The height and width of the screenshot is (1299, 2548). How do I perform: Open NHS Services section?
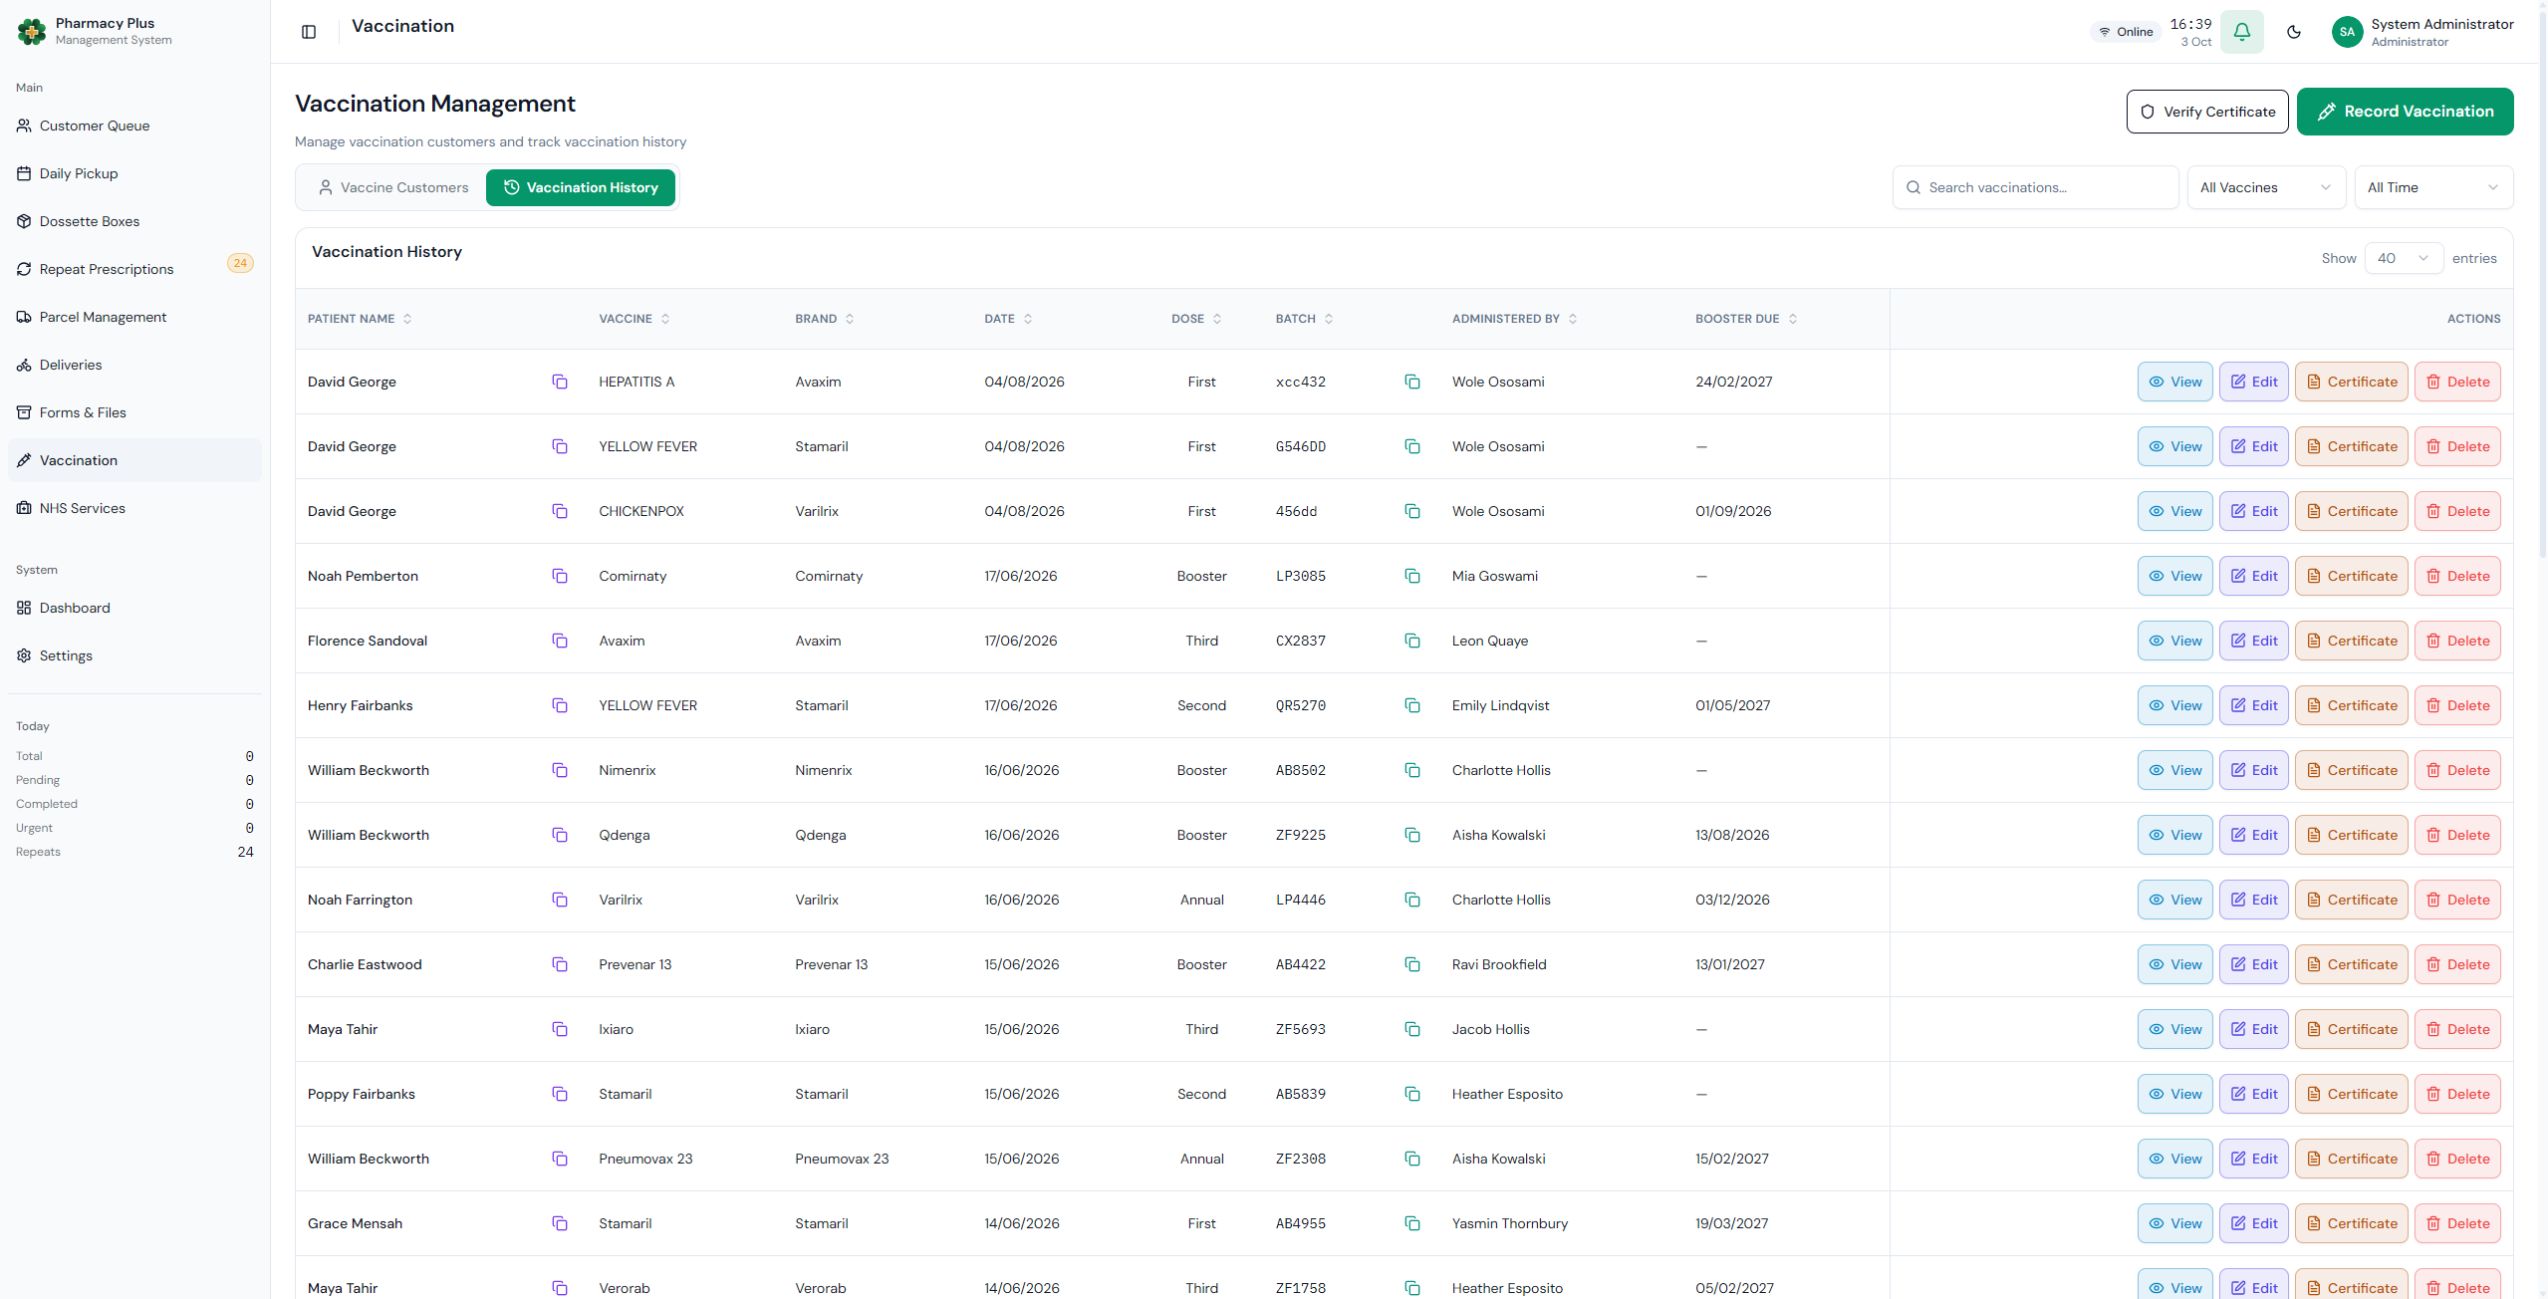pyautogui.click(x=135, y=509)
